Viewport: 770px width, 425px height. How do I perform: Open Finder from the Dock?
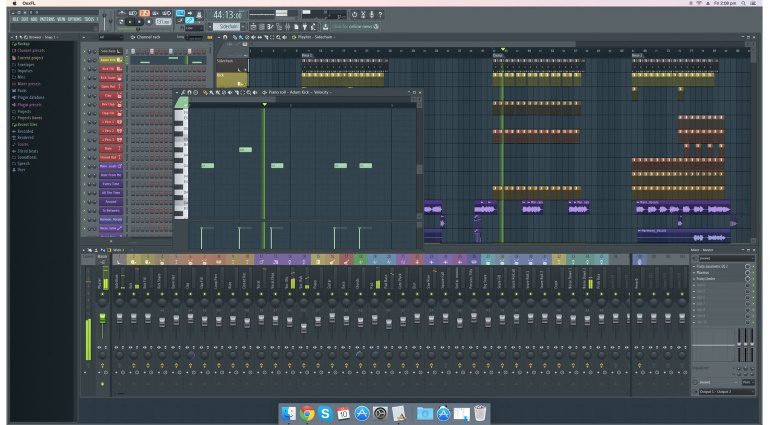[289, 412]
